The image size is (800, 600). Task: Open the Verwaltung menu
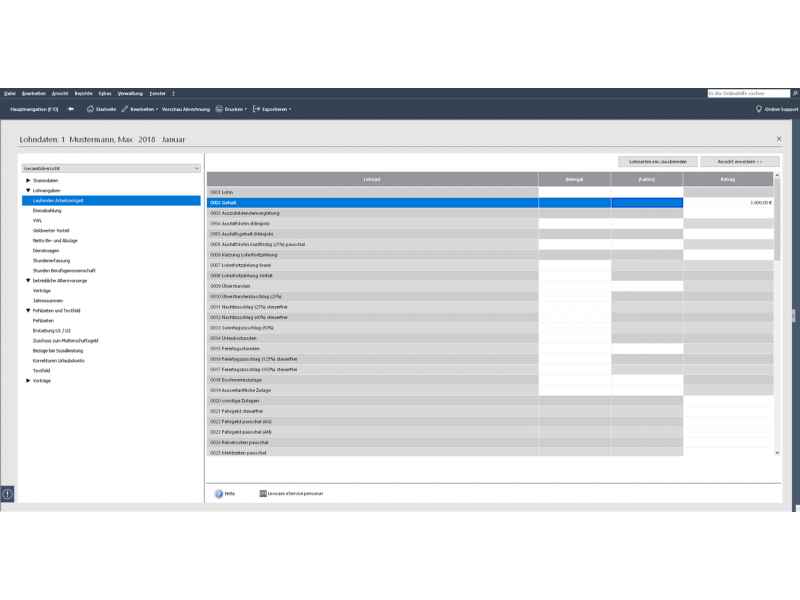130,93
